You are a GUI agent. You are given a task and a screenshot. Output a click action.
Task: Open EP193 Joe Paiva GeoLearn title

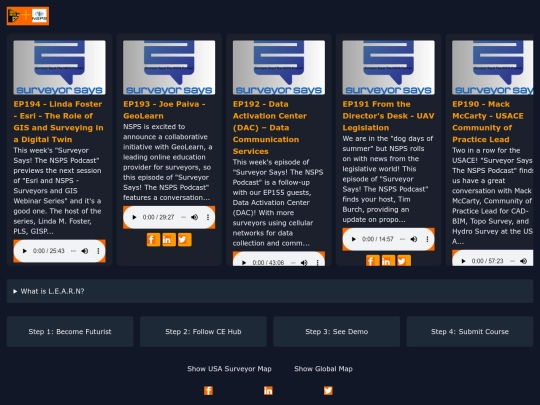click(164, 110)
